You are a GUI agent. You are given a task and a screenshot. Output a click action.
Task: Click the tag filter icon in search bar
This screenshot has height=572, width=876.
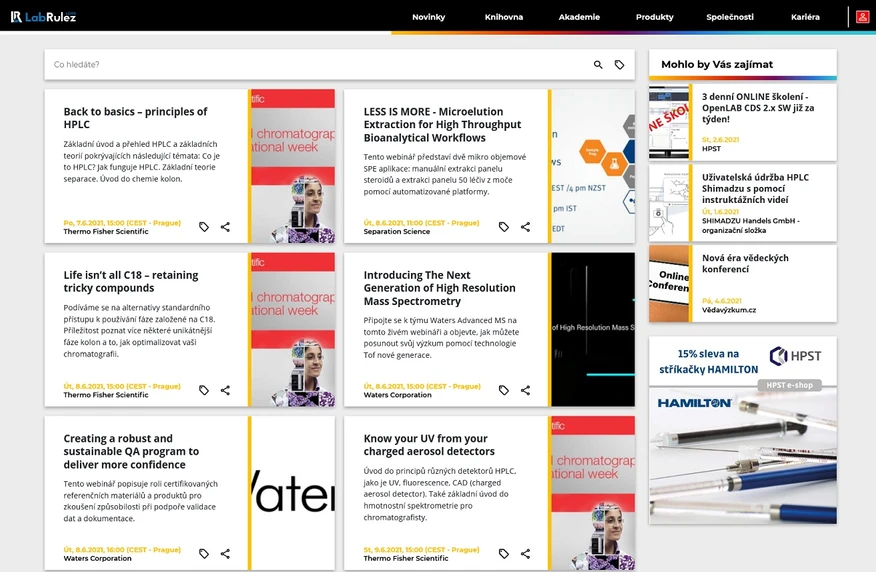pos(620,65)
